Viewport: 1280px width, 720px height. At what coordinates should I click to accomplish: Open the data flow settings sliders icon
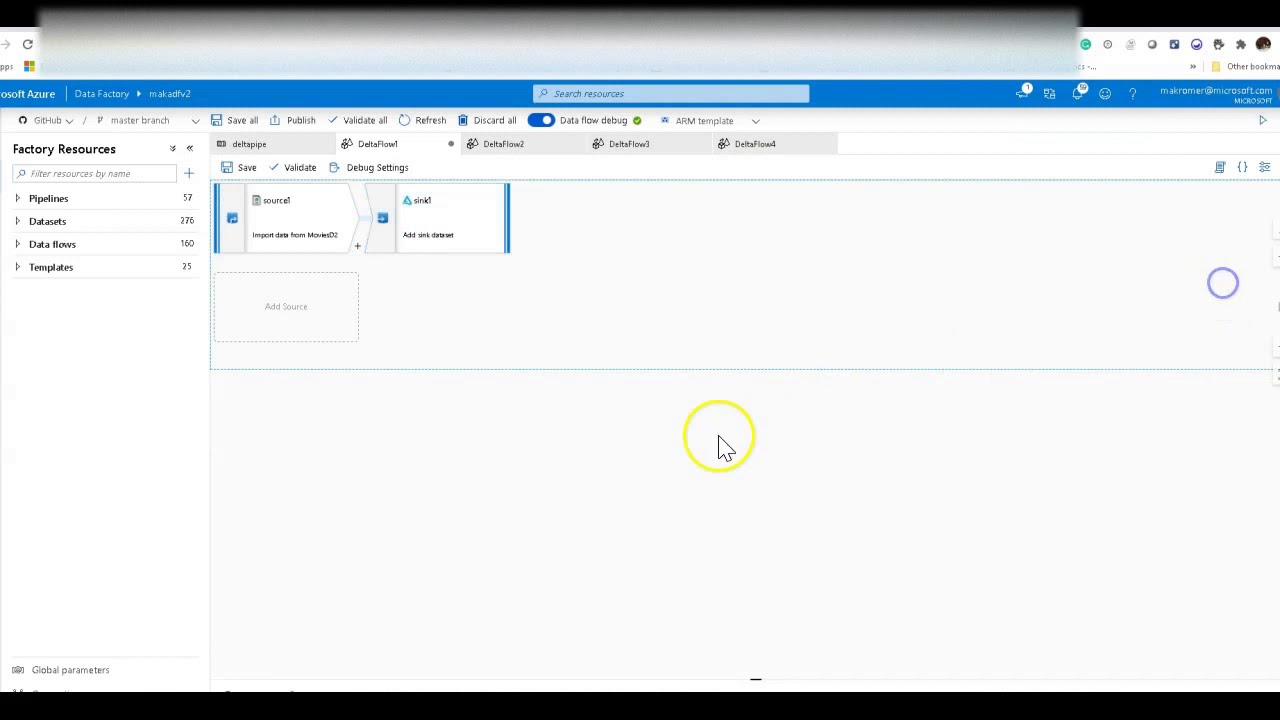pyautogui.click(x=1264, y=167)
